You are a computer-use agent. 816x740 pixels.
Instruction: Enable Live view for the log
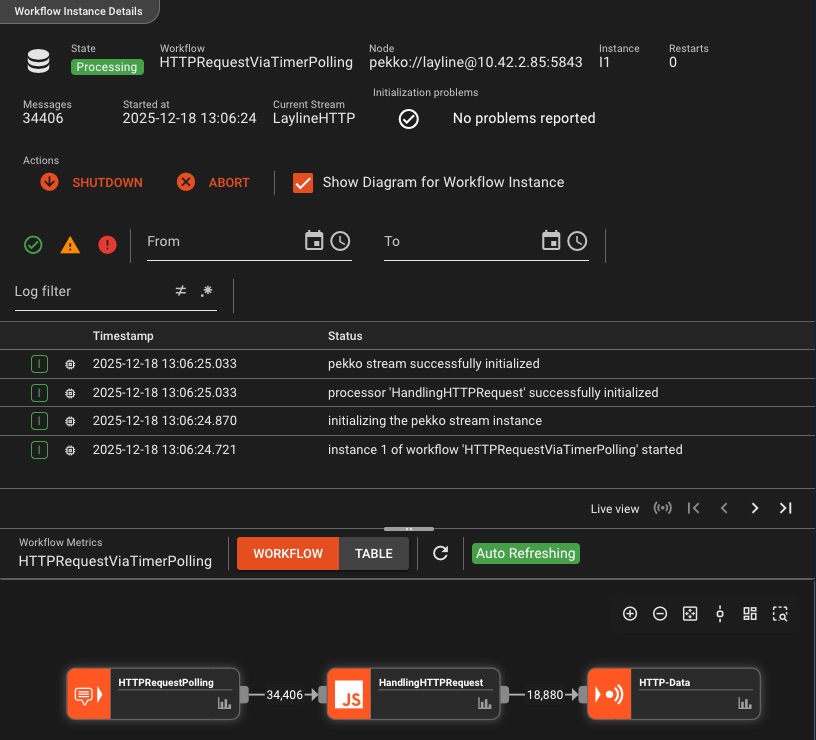(662, 508)
